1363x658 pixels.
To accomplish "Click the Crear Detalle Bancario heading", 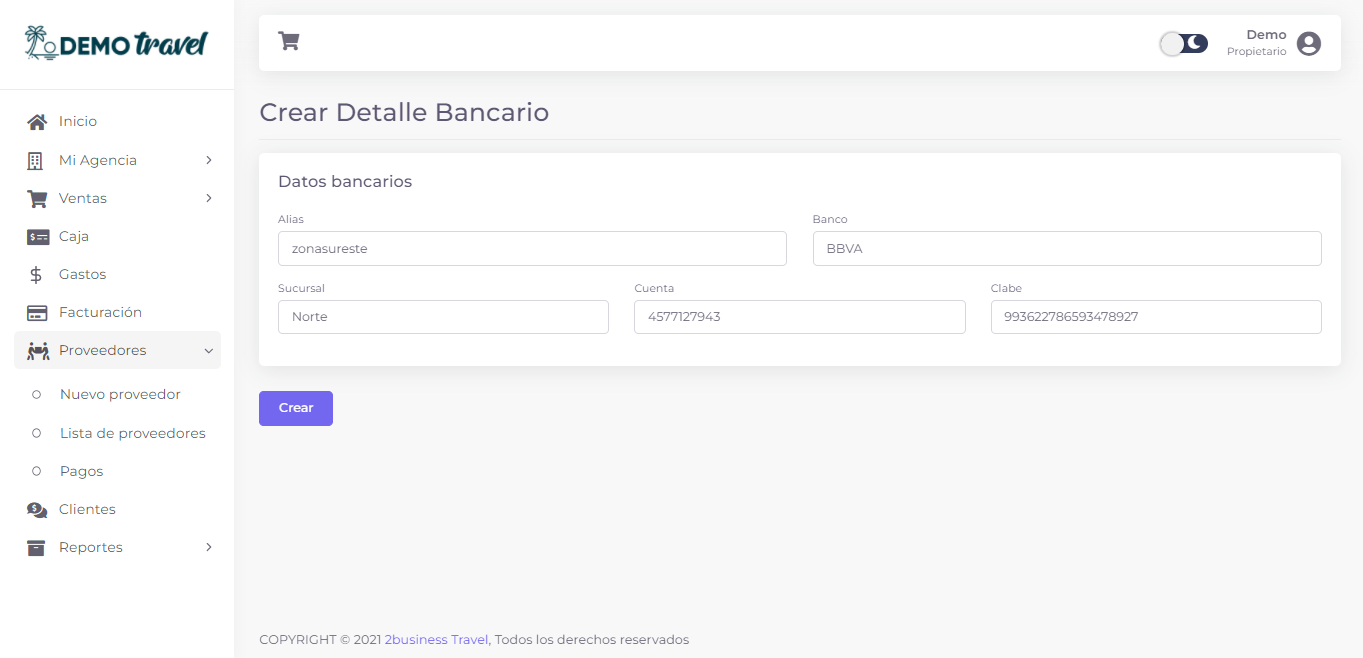I will point(404,112).
